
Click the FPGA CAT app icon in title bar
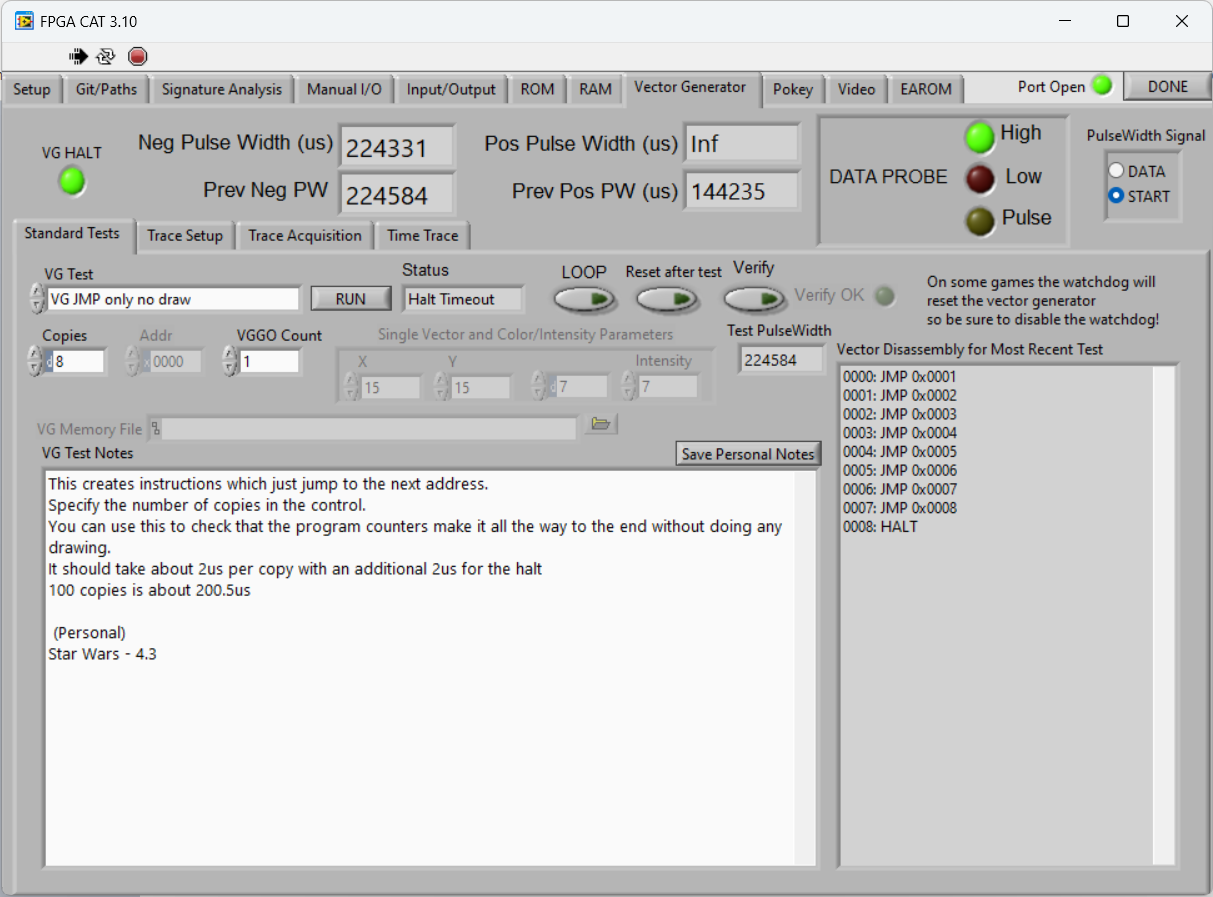click(x=24, y=21)
